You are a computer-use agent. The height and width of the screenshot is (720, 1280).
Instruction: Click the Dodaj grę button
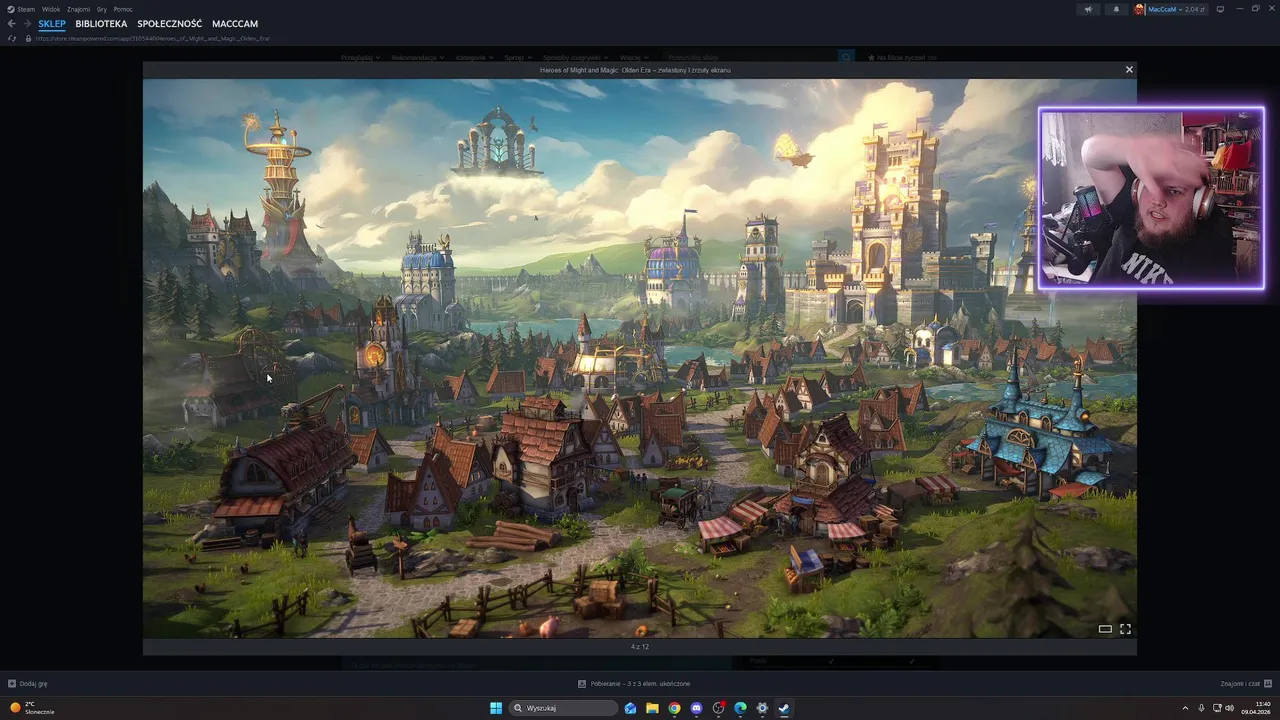click(28, 684)
